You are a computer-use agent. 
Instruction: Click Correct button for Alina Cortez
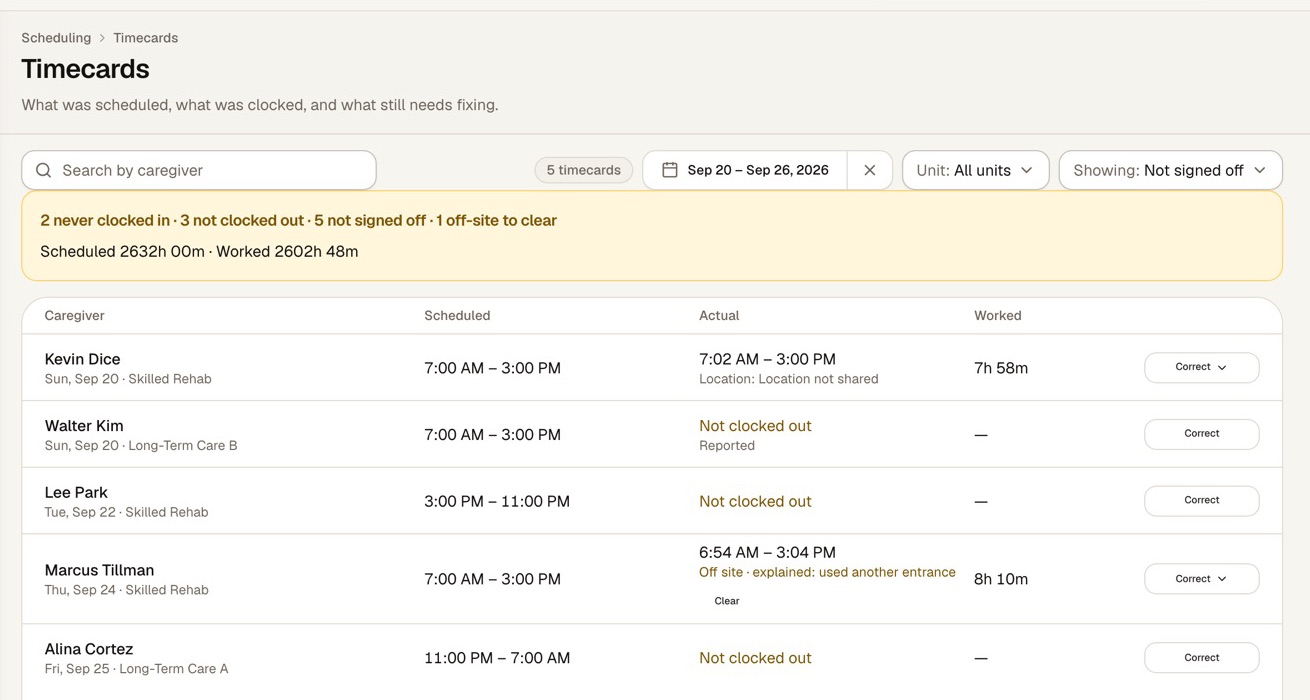[x=1201, y=658]
